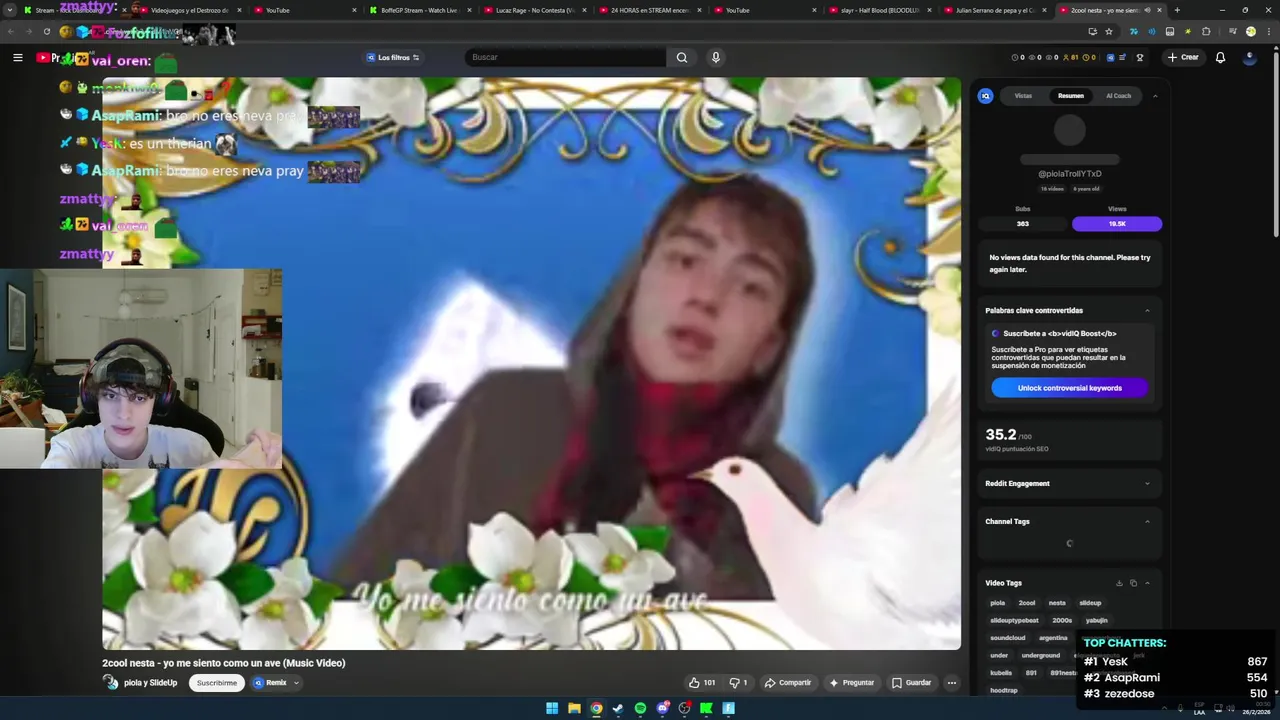Click Preguntar button
The height and width of the screenshot is (720, 1280).
click(x=852, y=683)
